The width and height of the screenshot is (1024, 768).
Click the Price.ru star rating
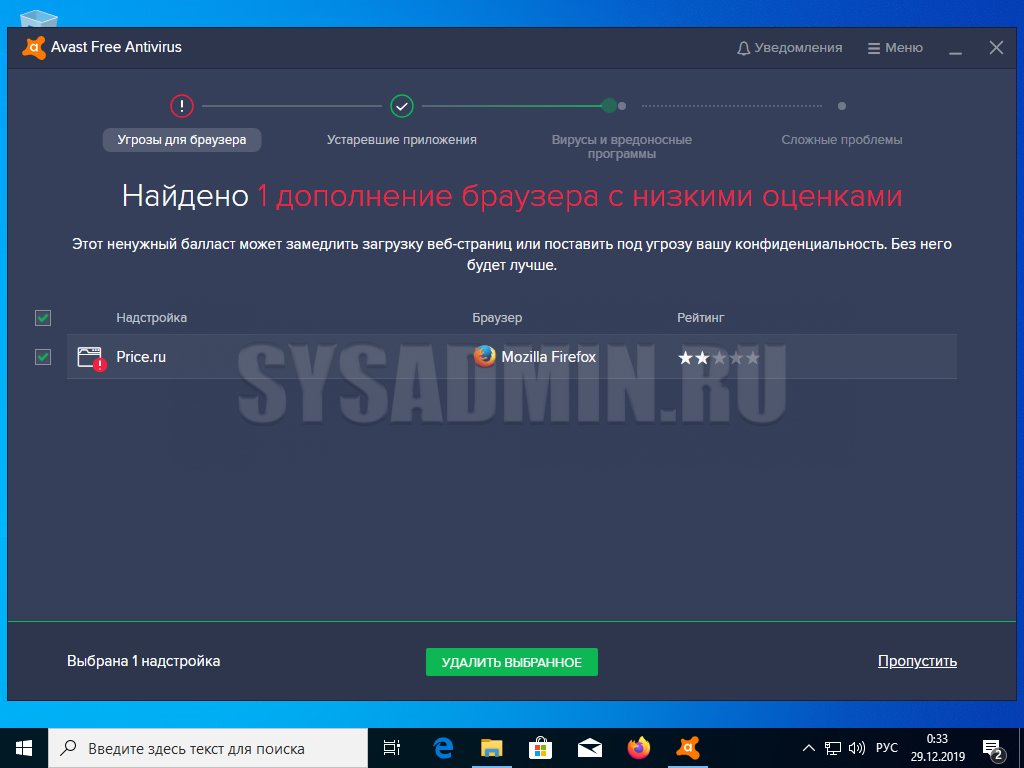pyautogui.click(x=718, y=358)
